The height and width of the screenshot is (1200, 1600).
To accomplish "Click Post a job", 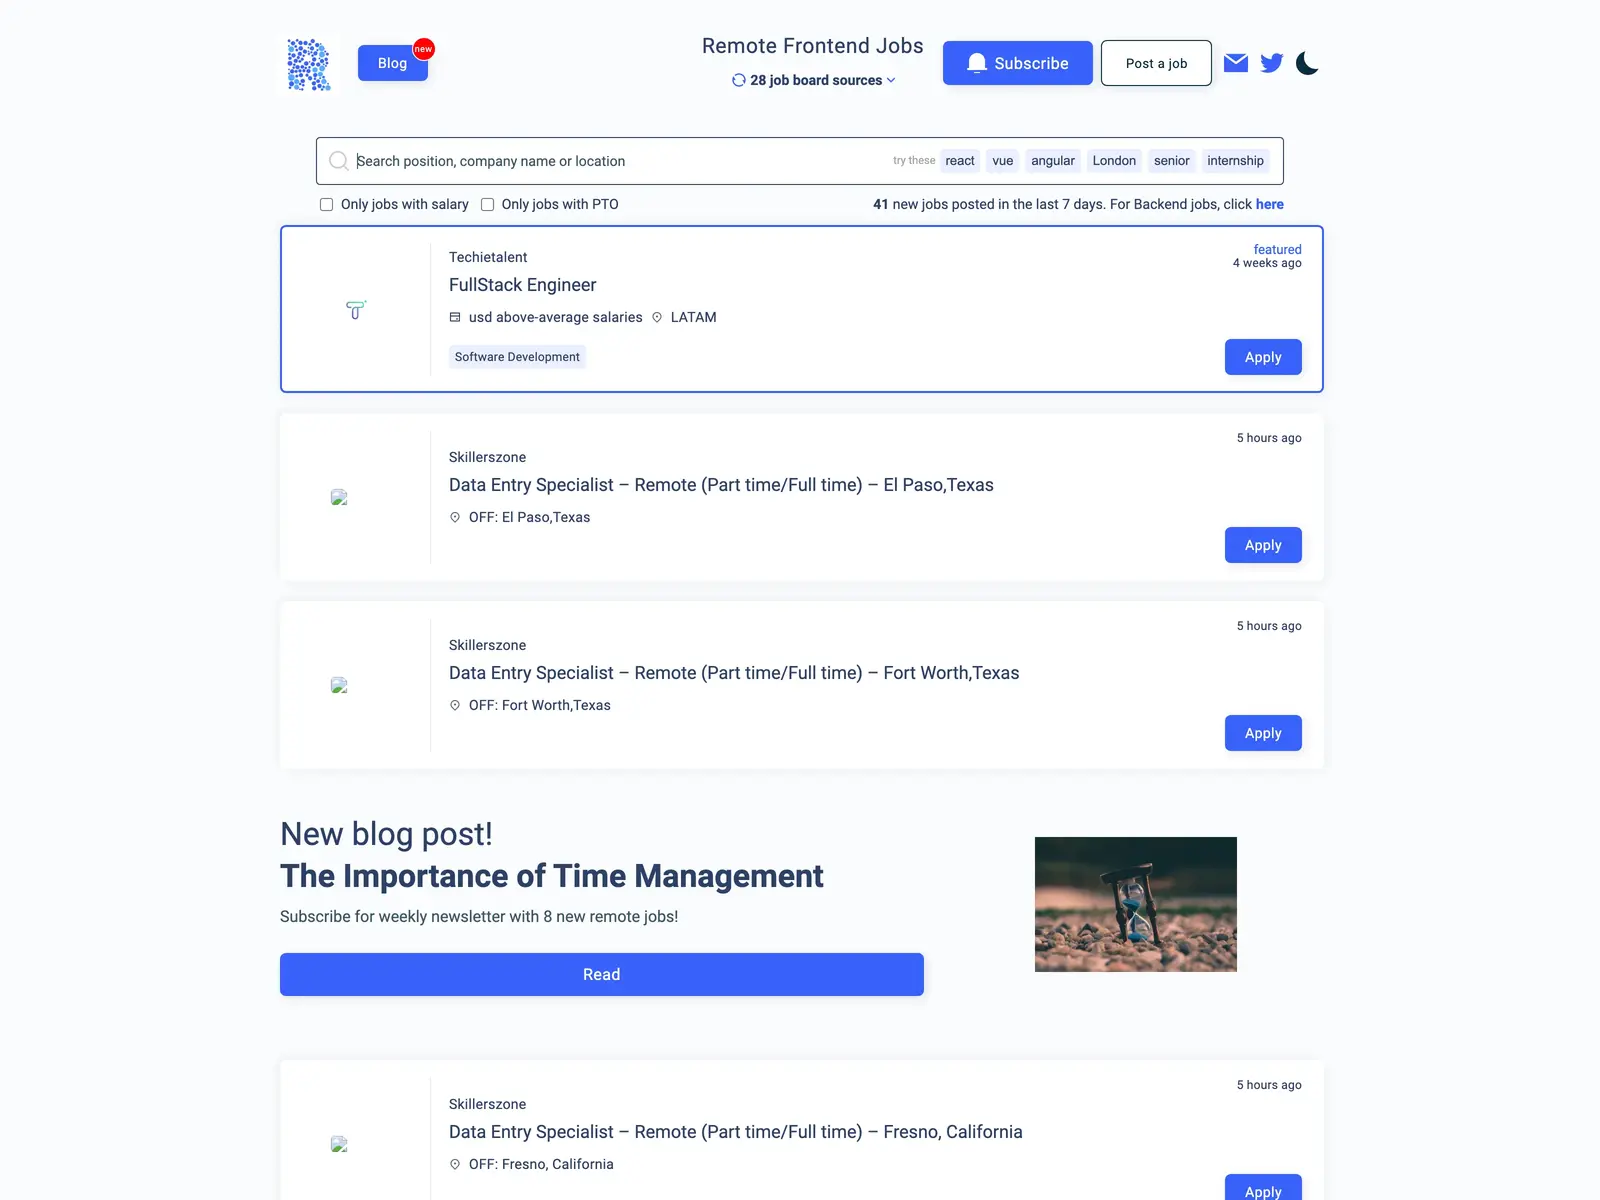I will tap(1156, 63).
